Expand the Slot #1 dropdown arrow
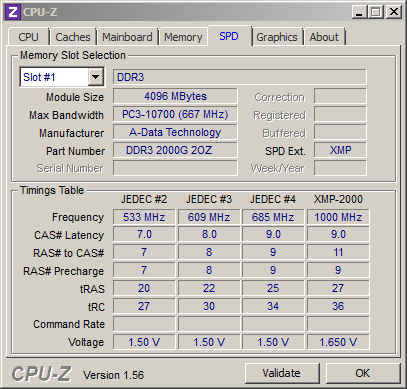407x389 pixels. tap(96, 77)
